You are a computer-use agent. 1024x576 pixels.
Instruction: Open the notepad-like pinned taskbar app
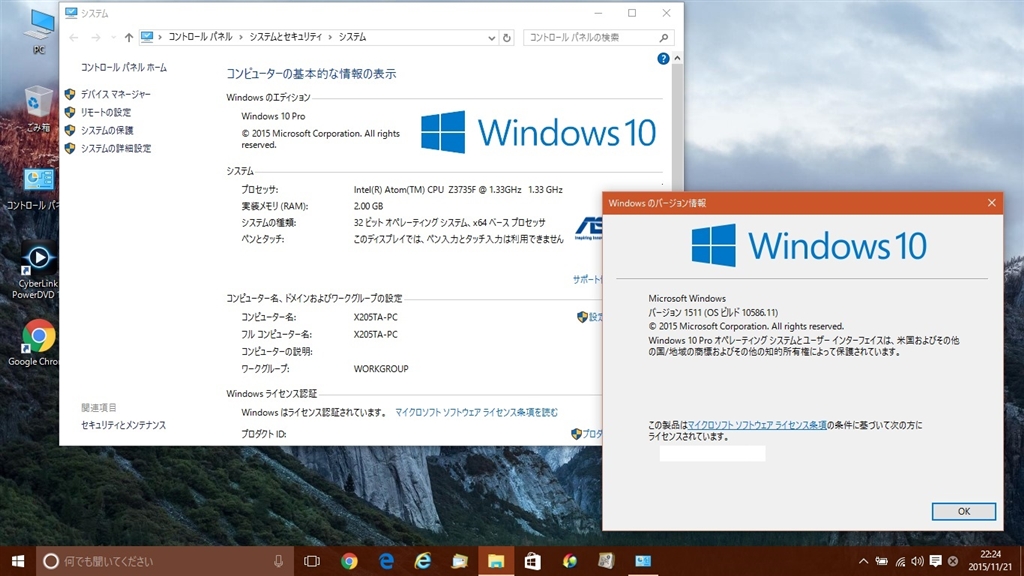click(606, 561)
